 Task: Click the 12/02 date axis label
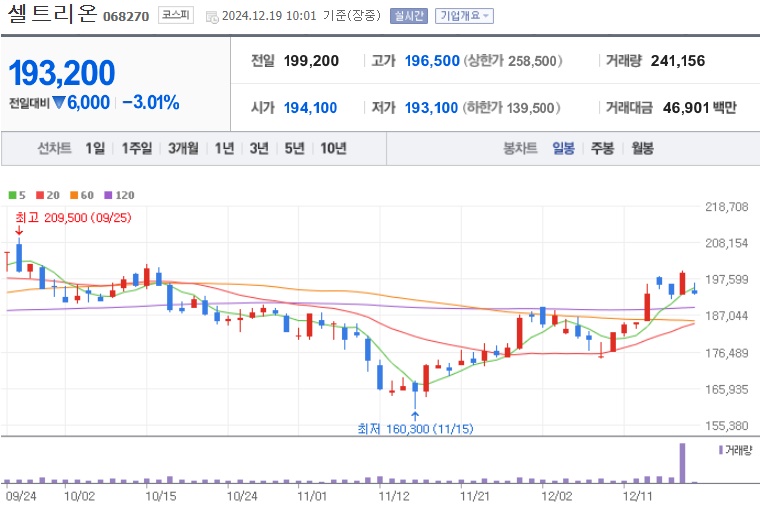556,496
